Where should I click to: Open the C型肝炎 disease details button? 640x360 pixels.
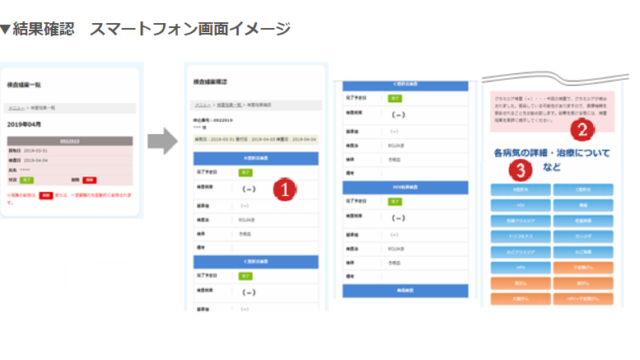click(583, 190)
